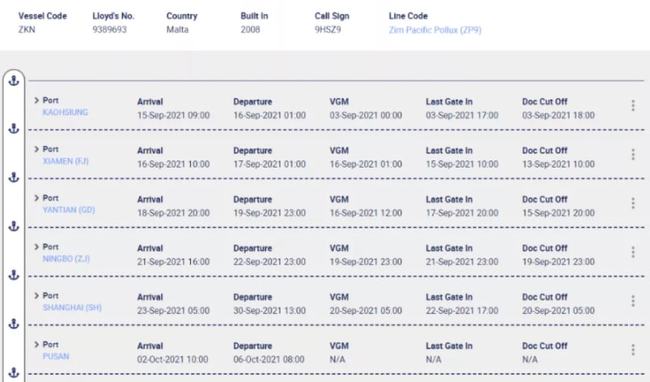
Task: Click anchor icon between Yantian and Ningbo
Action: coord(14,226)
